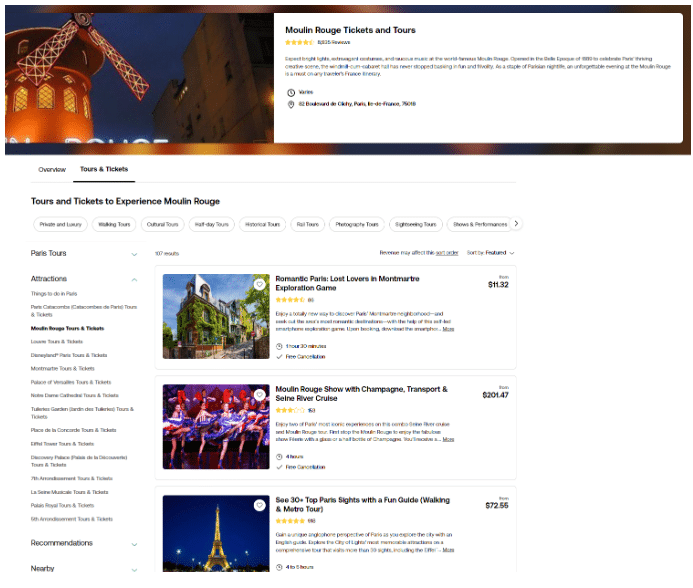Click More on Moulin Rouge Show description

pyautogui.click(x=448, y=439)
